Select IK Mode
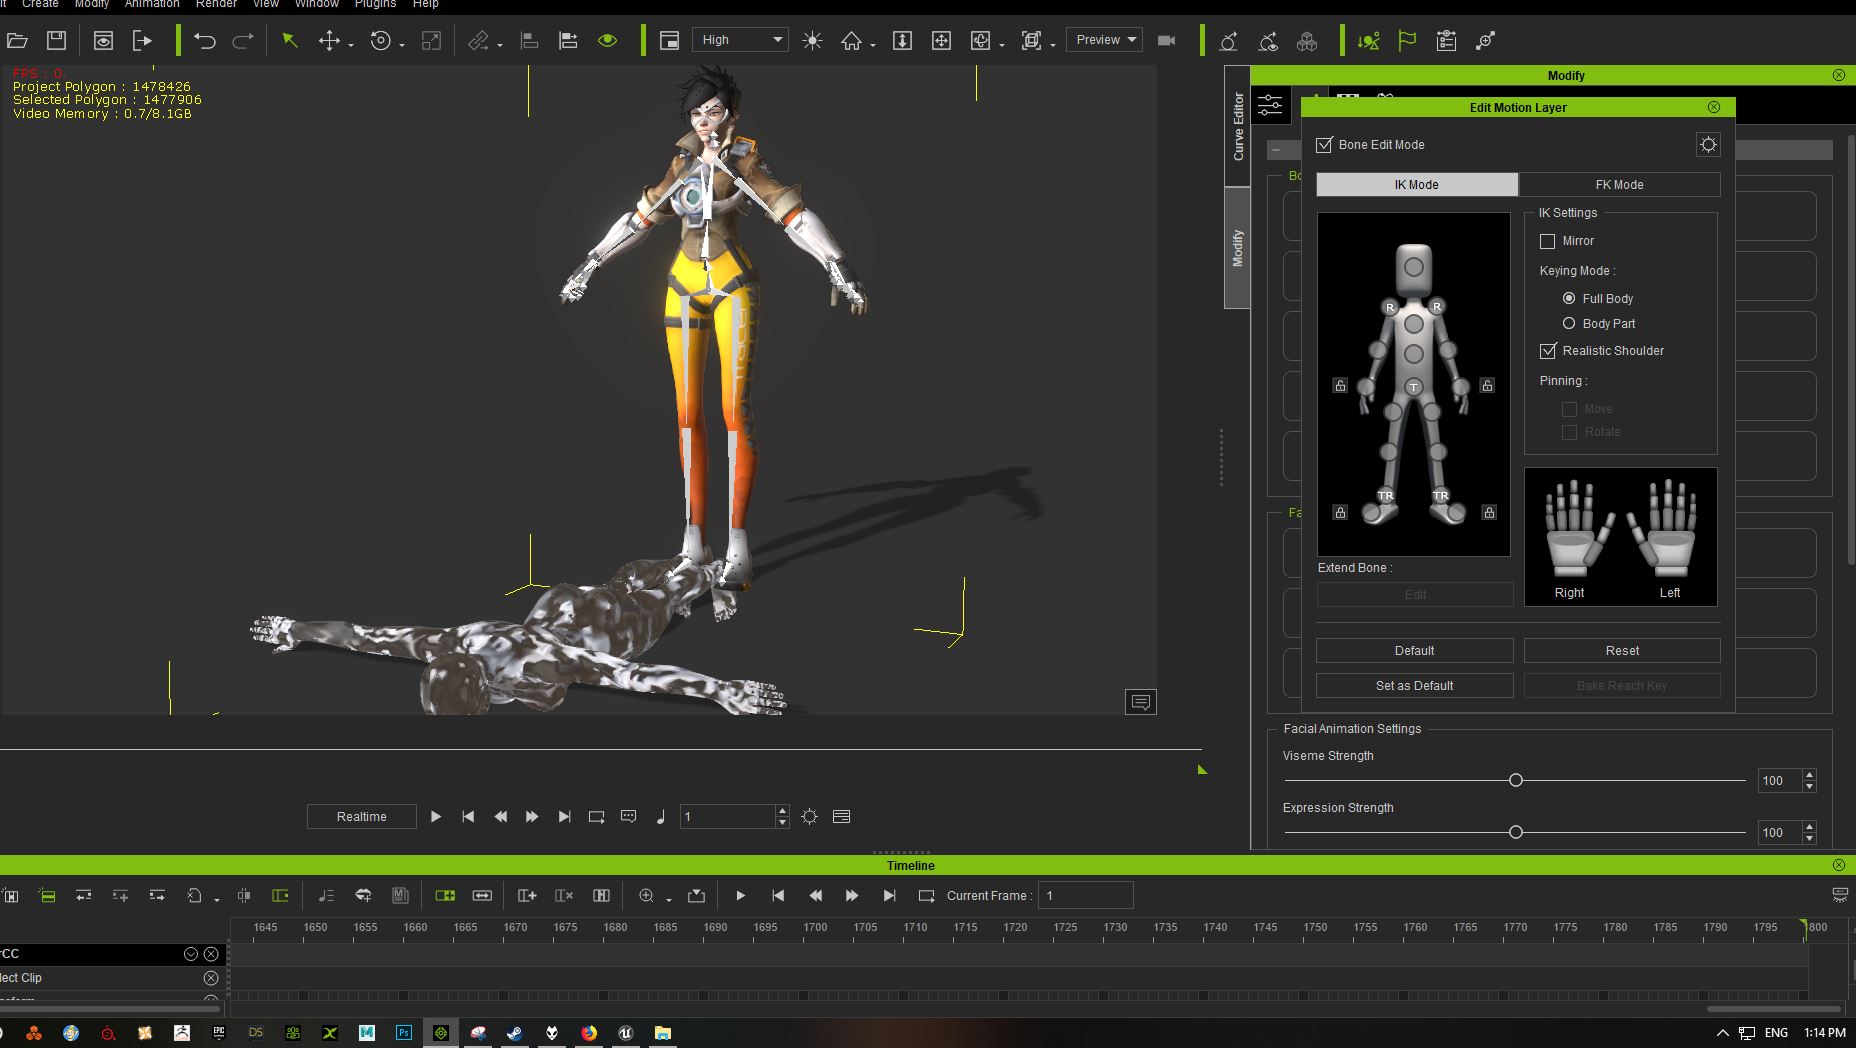Viewport: 1856px width, 1048px height. 1416,185
